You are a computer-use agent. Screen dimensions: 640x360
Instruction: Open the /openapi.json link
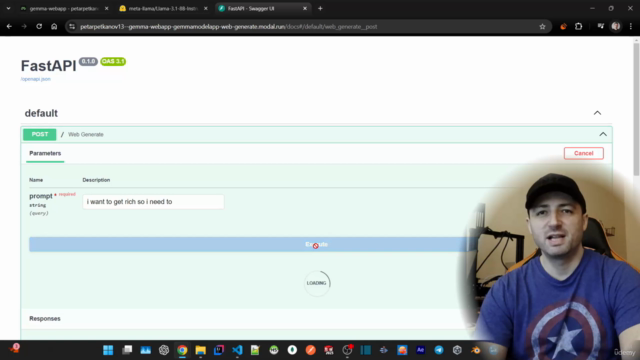36,79
